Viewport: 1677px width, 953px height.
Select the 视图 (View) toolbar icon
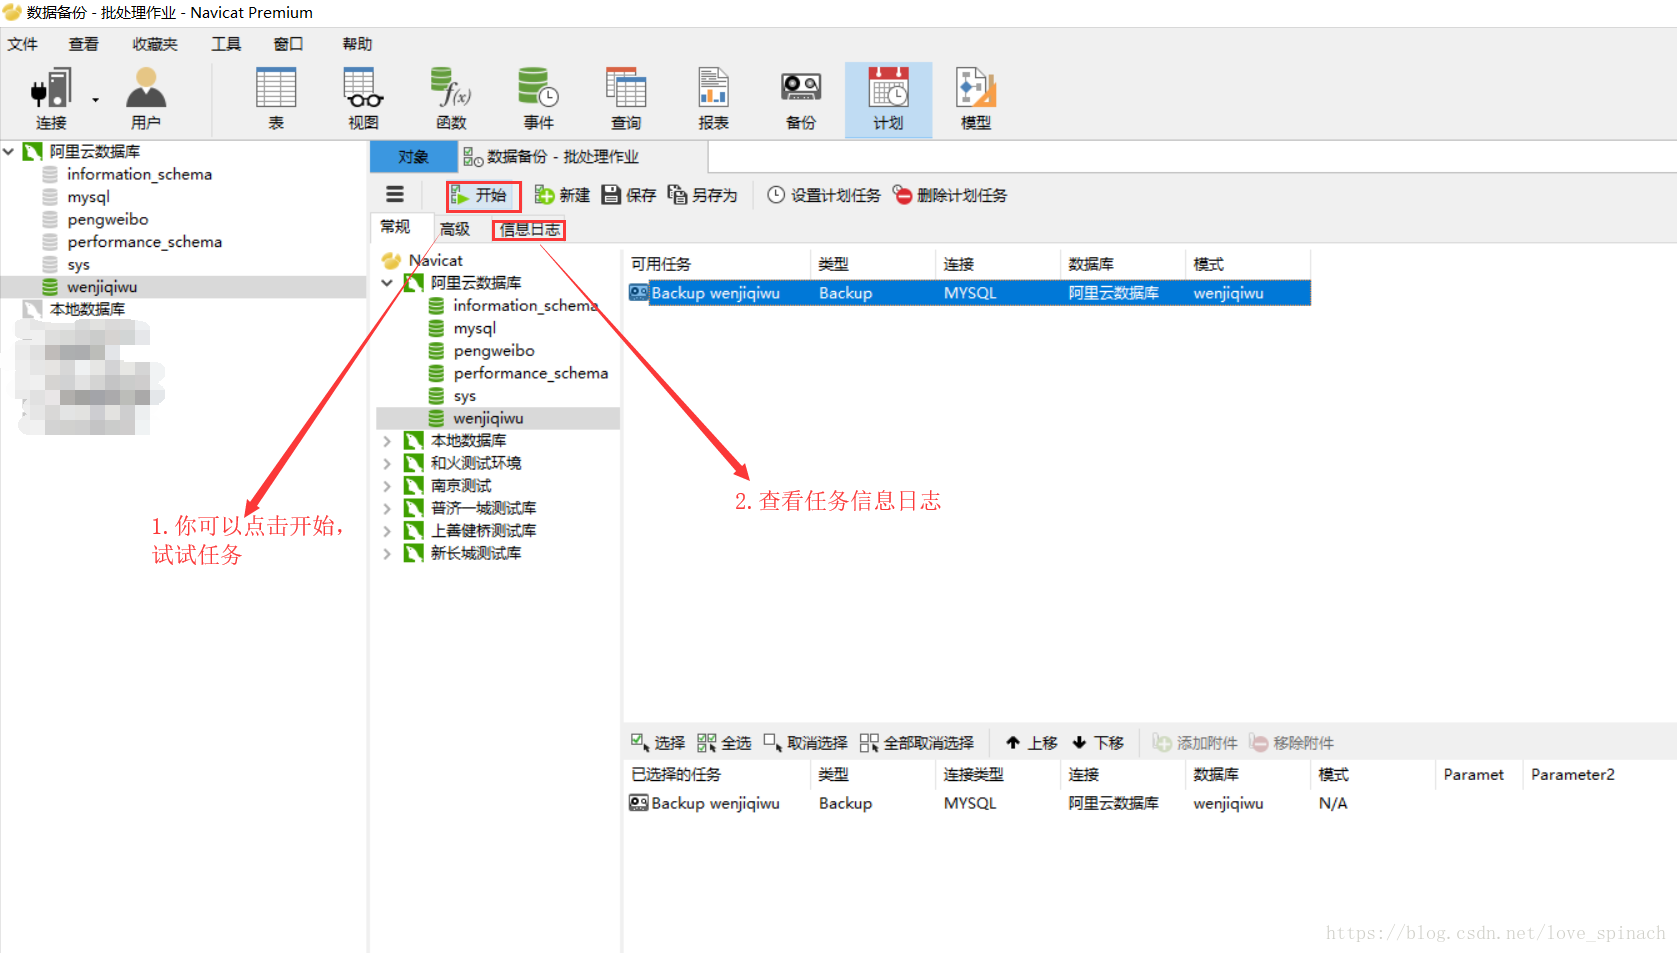[363, 98]
